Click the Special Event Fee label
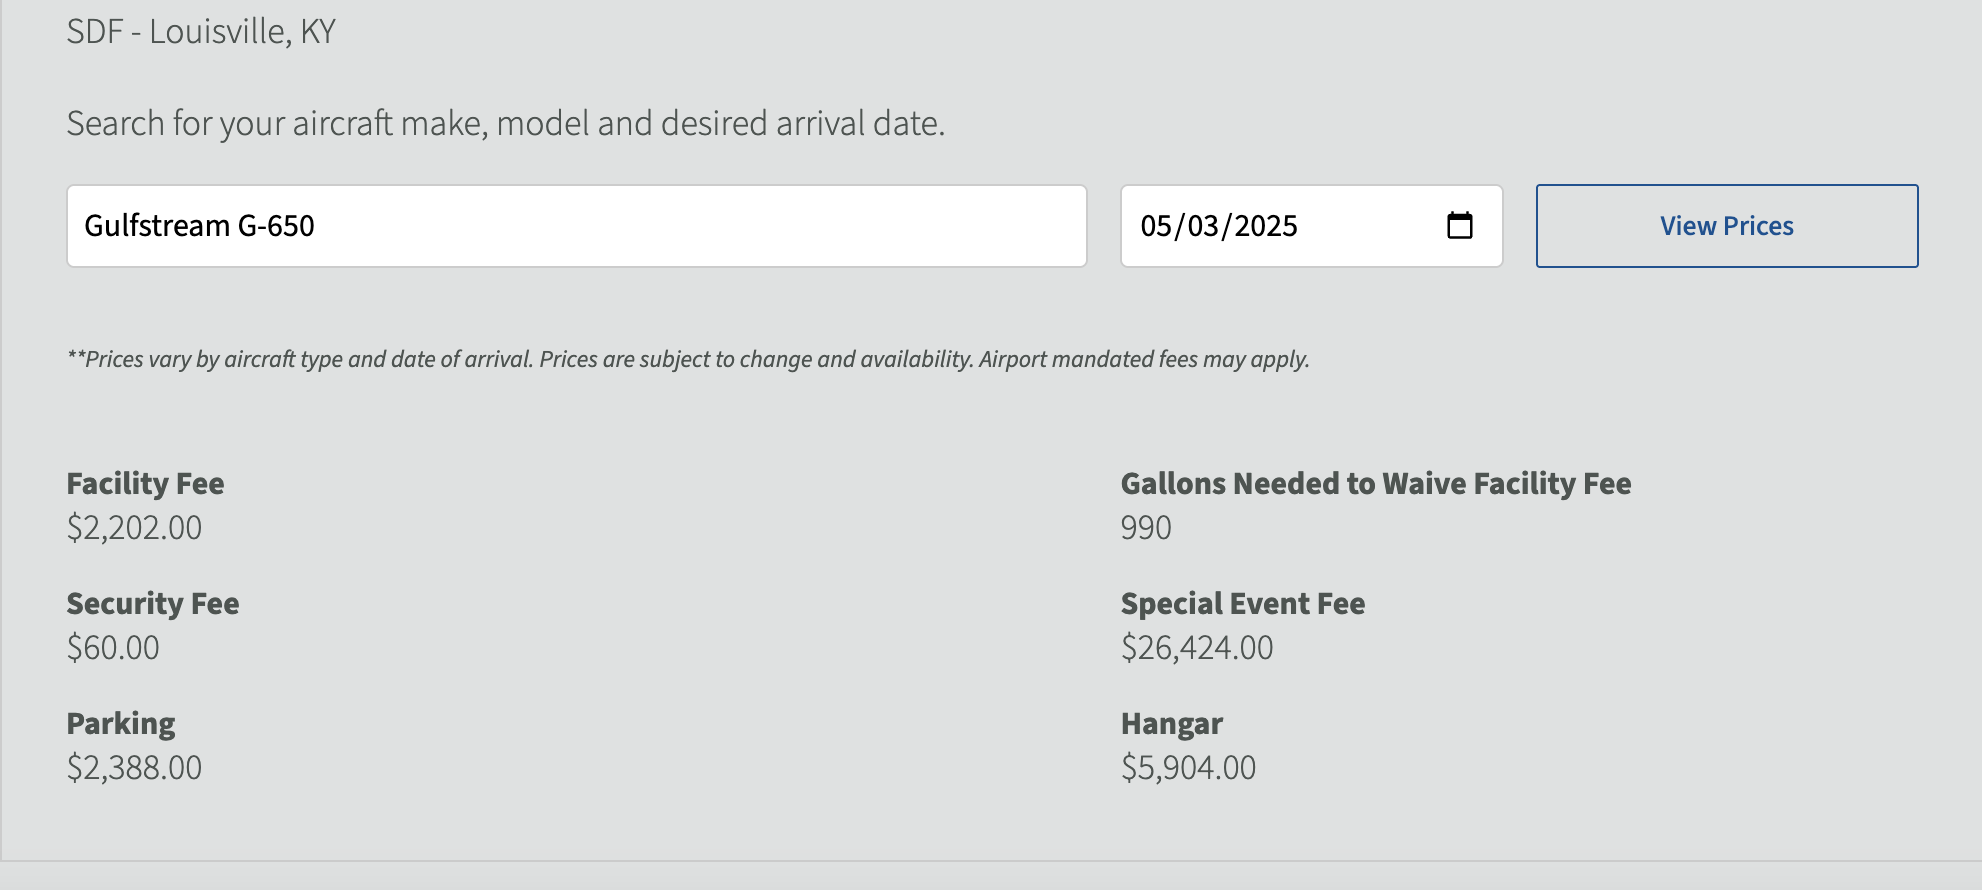Screen dimensions: 1982x890 pos(1242,603)
